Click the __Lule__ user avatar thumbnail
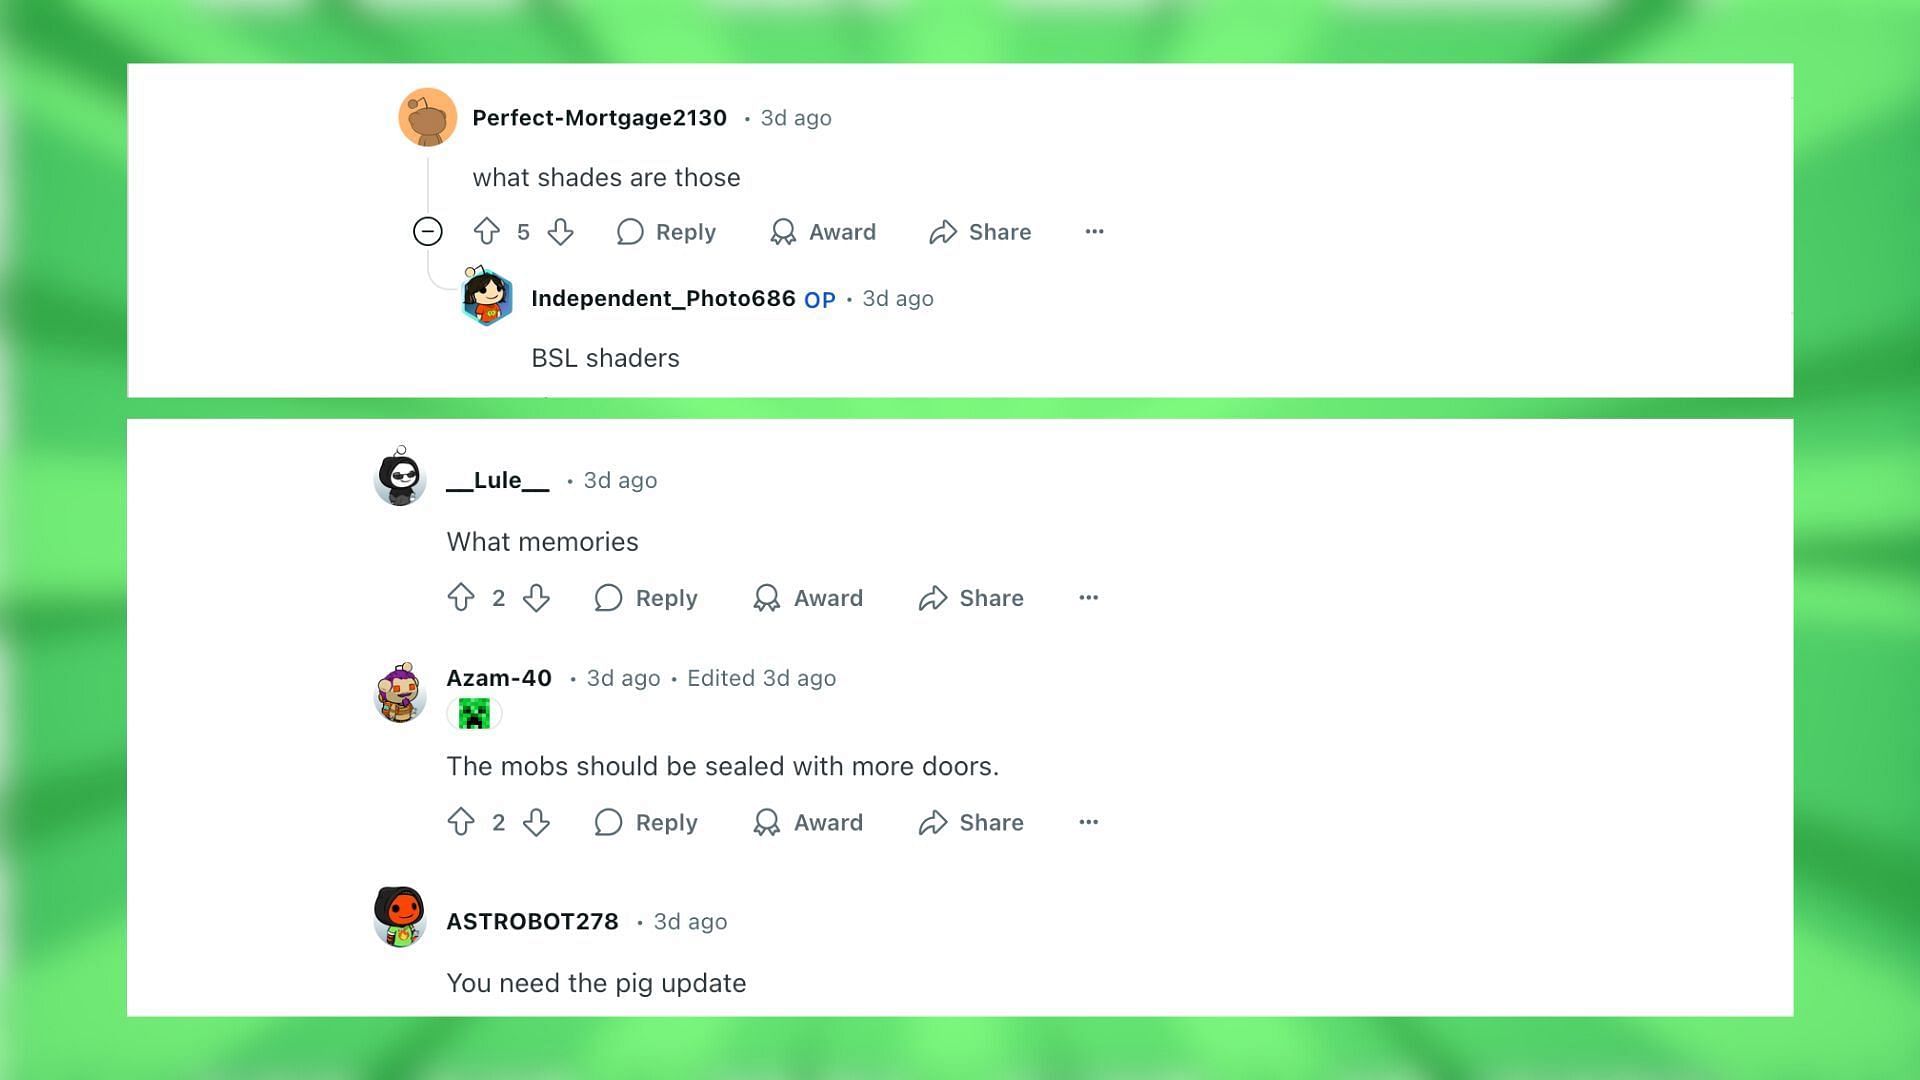The width and height of the screenshot is (1920, 1080). [400, 479]
